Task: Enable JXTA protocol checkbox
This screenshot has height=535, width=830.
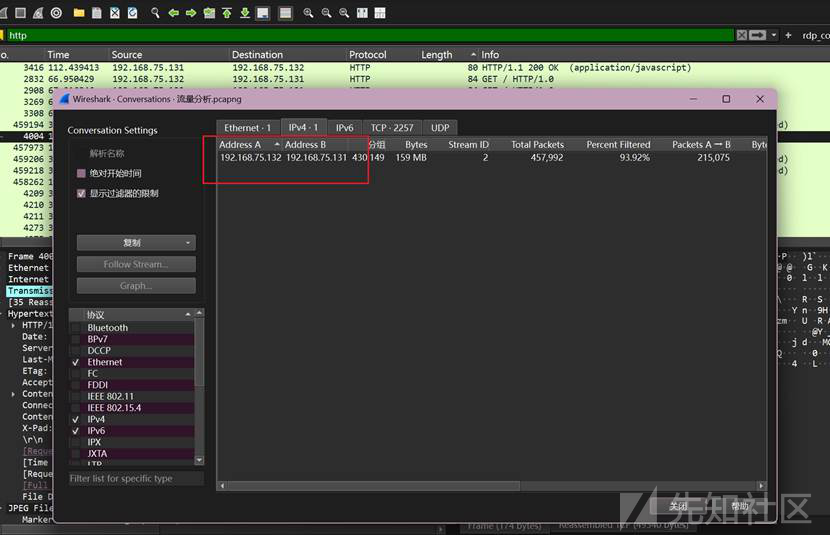Action: tap(76, 454)
